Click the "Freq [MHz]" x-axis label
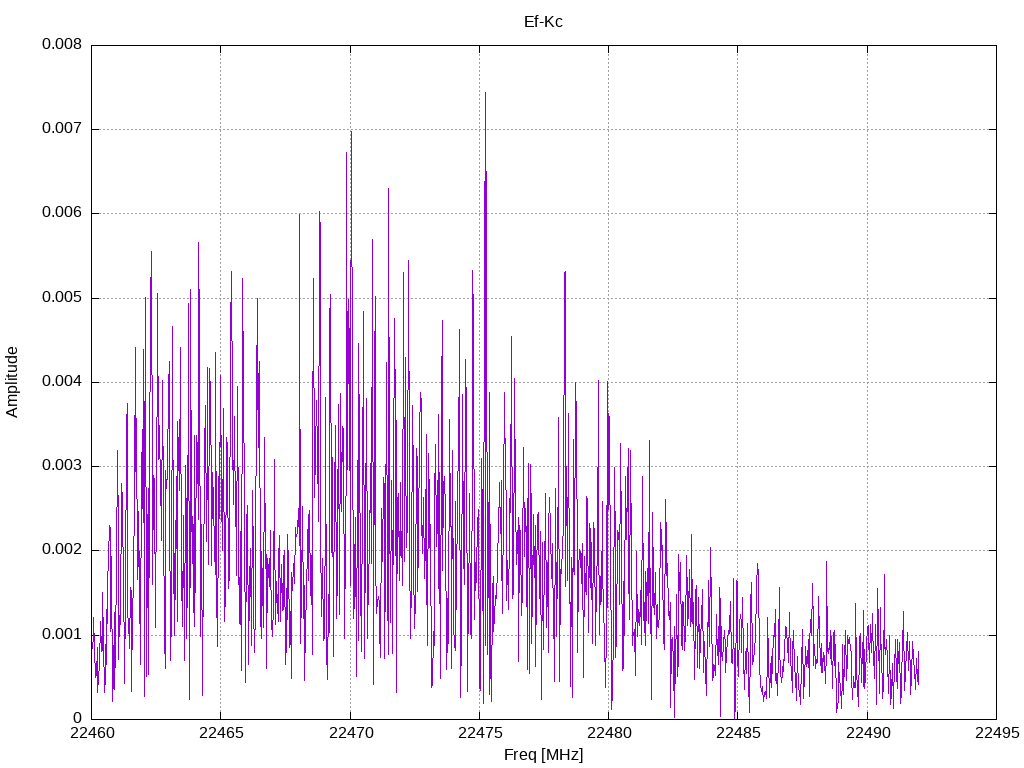This screenshot has height=768, width=1024. pyautogui.click(x=543, y=754)
